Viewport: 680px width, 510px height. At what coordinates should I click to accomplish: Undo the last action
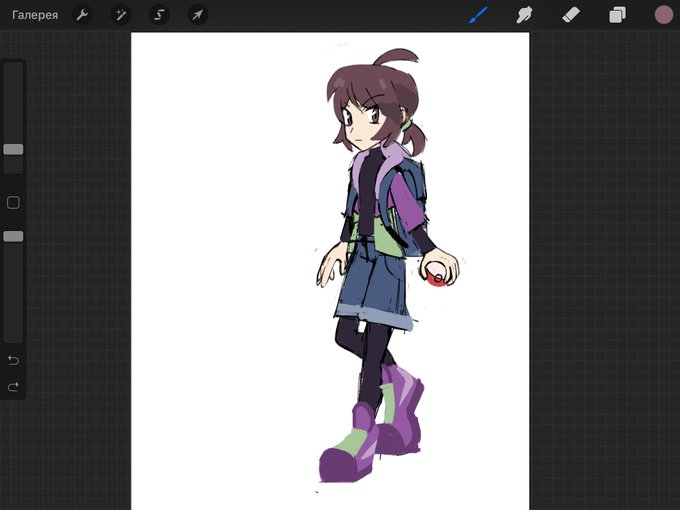click(13, 360)
